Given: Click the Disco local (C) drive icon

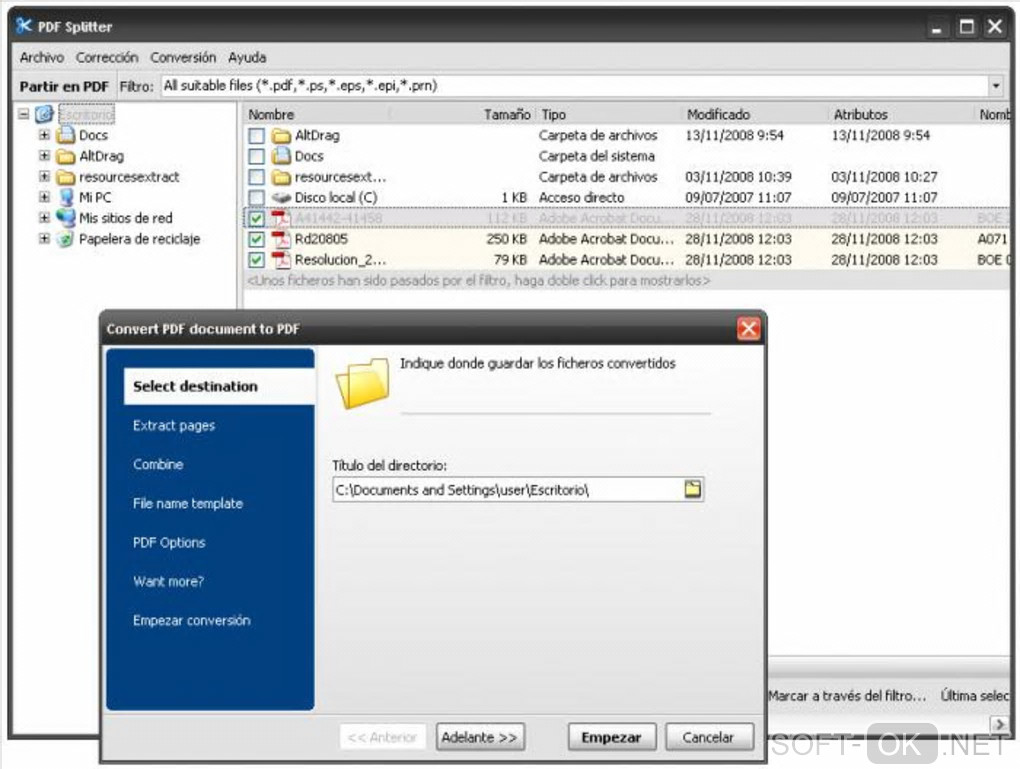Looking at the screenshot, I should click(x=281, y=197).
